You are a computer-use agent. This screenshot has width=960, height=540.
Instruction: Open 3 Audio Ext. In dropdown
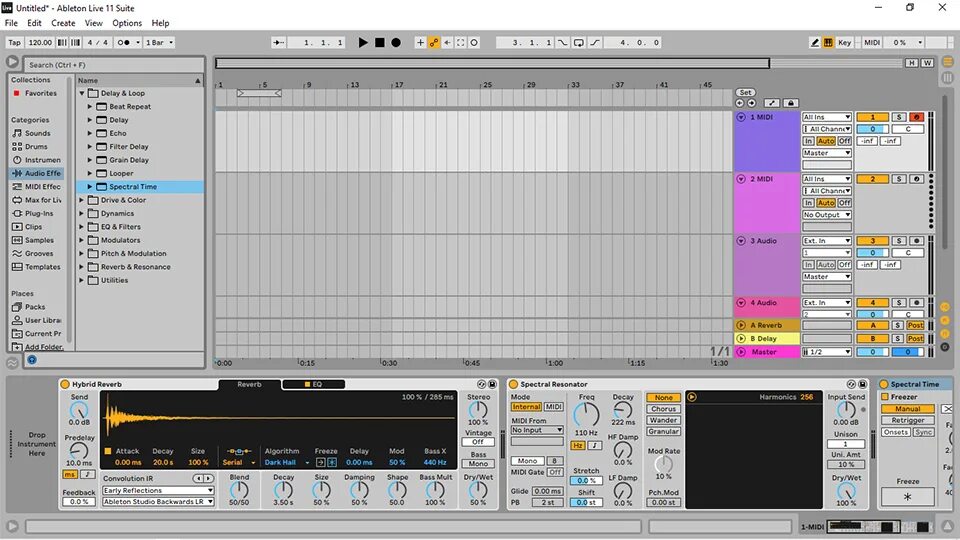tap(827, 241)
